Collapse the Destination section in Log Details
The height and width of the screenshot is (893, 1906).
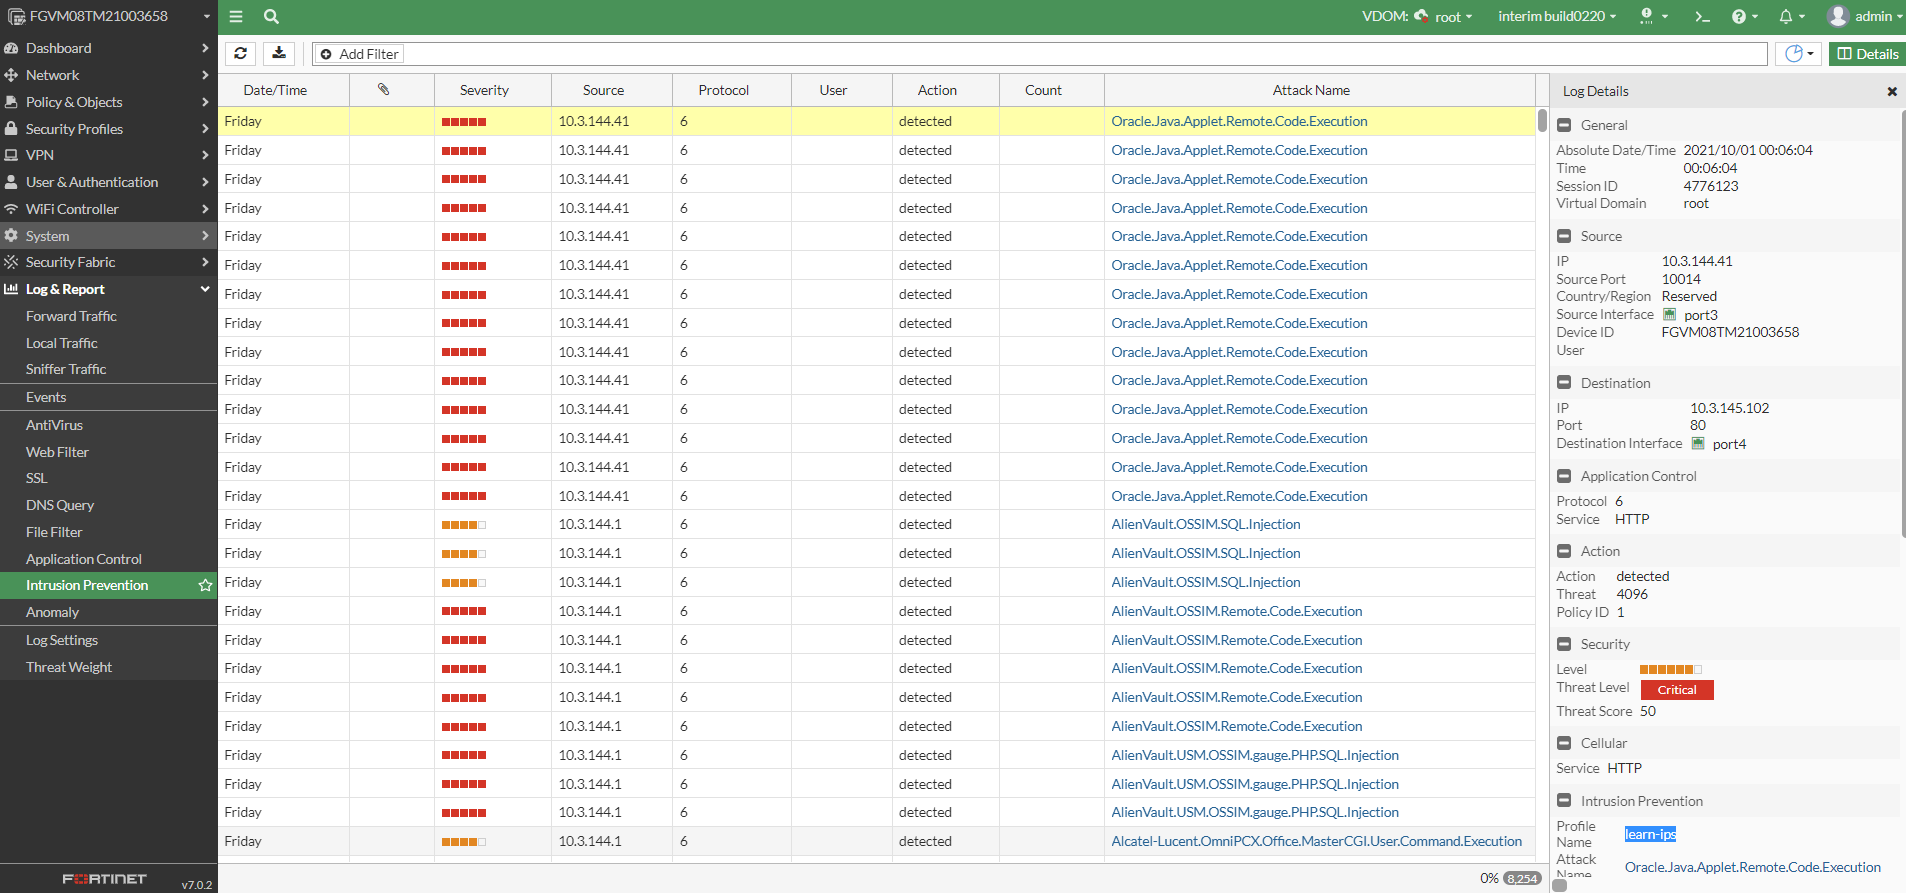1565,383
